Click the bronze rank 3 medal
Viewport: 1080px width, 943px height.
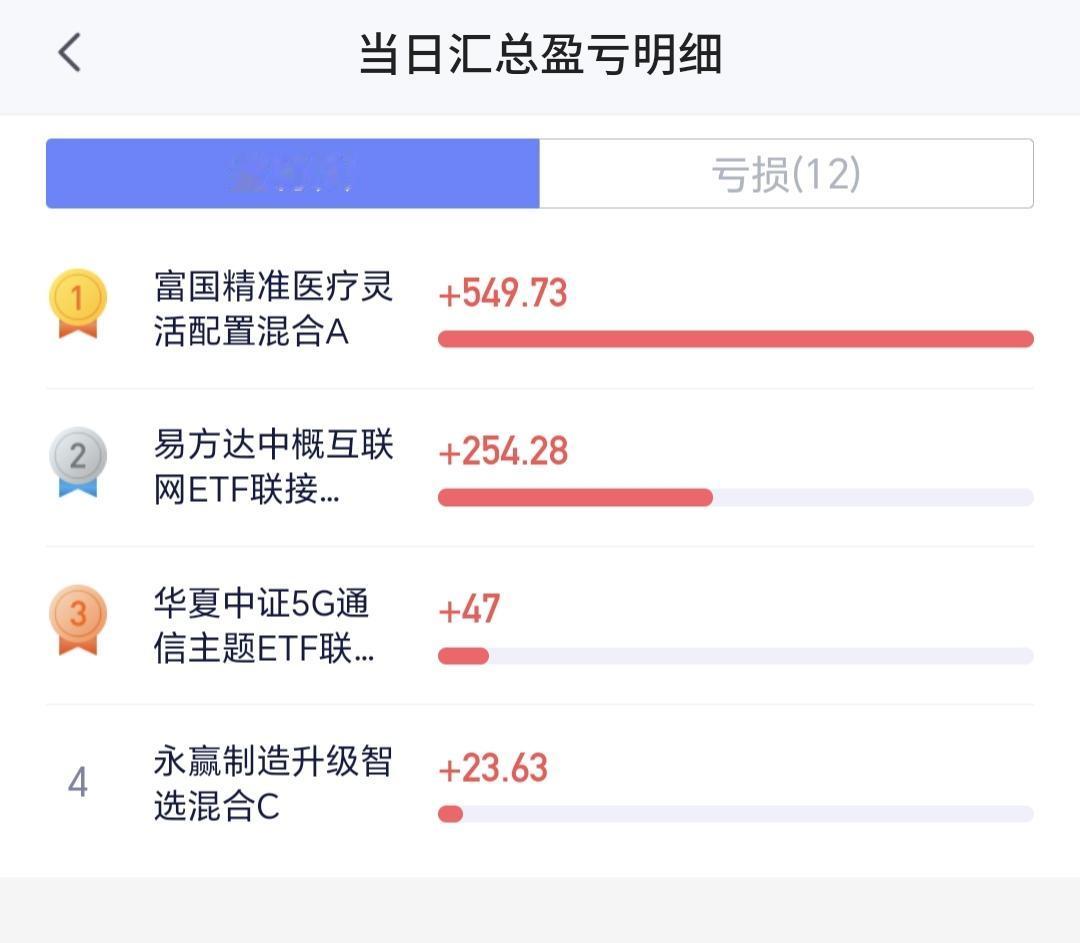[78, 620]
